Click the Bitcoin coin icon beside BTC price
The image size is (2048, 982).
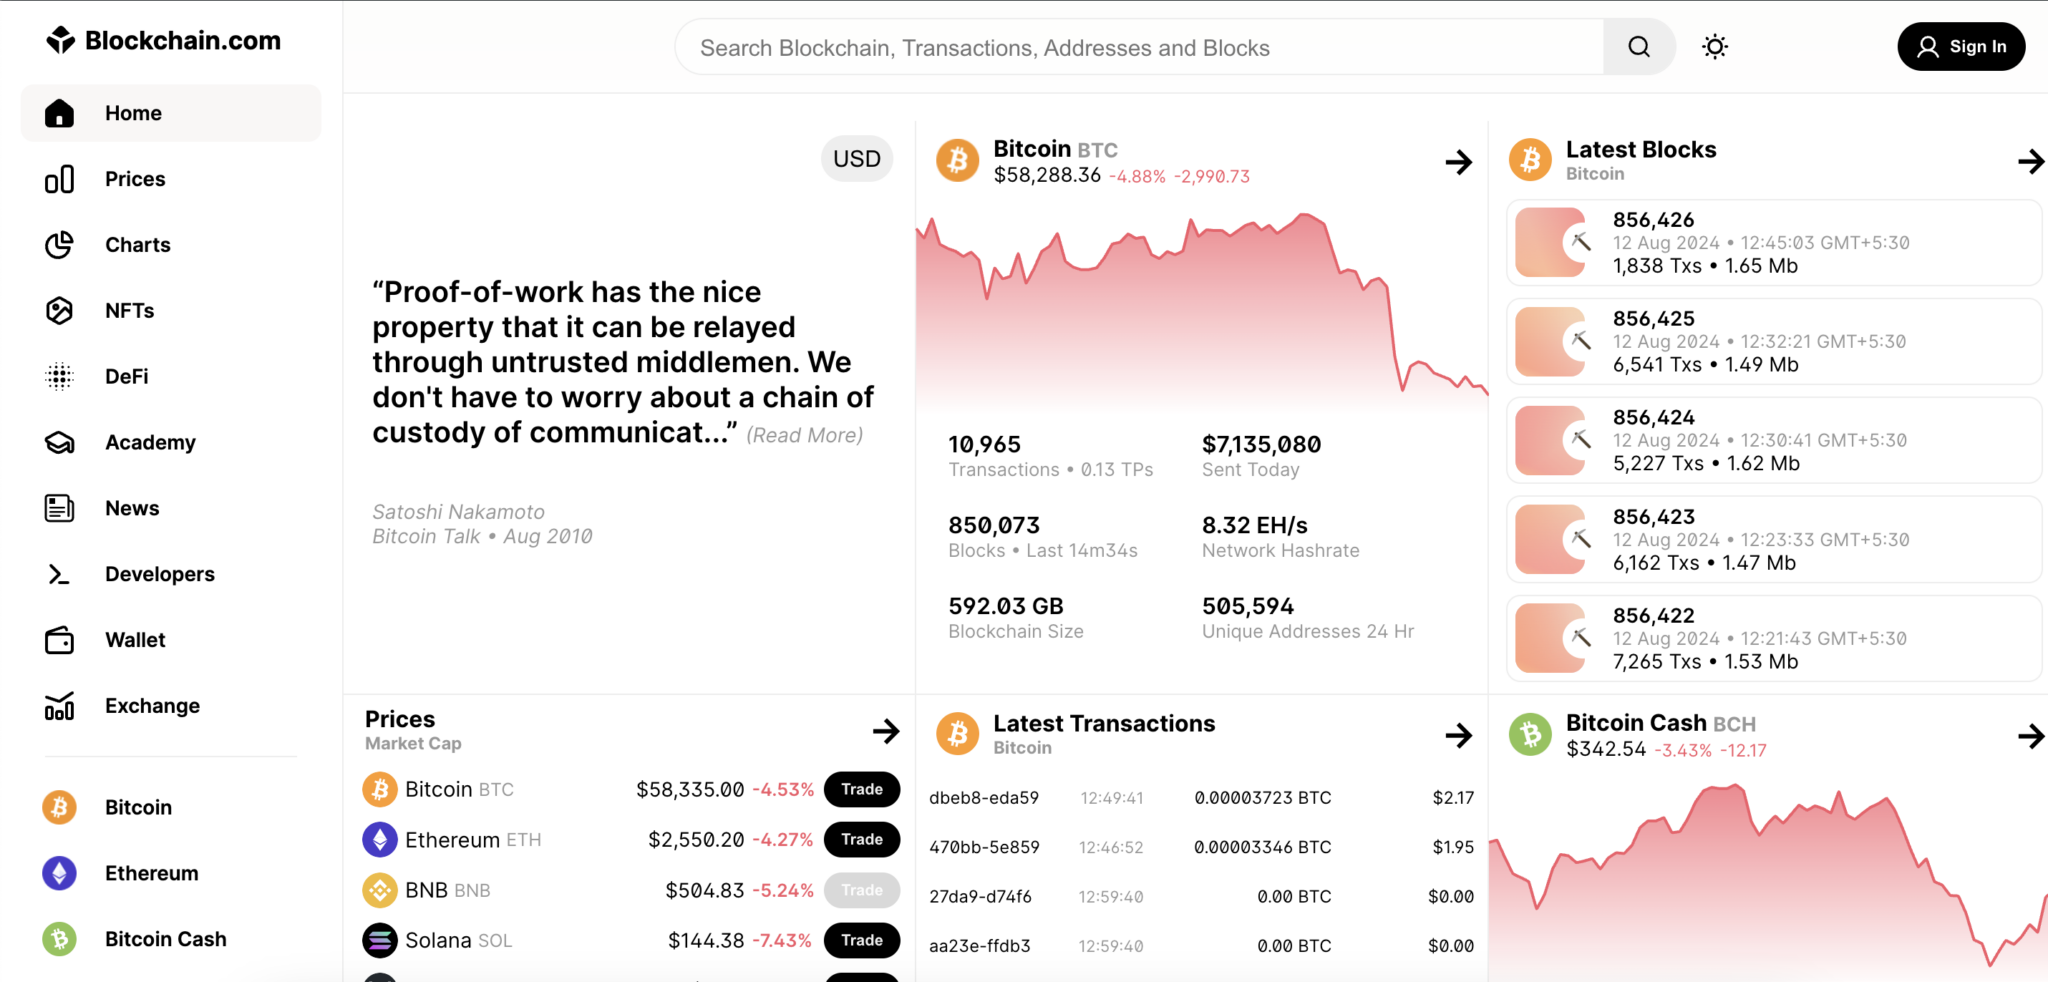[957, 160]
